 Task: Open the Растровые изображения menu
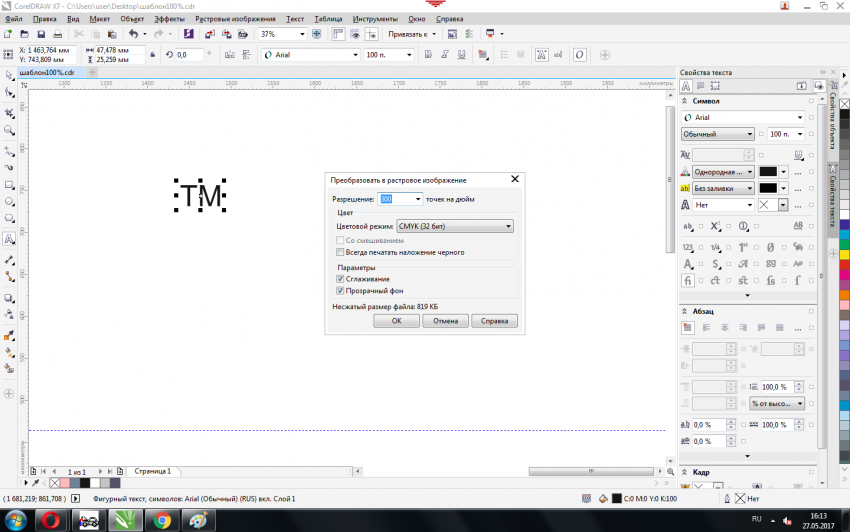tap(235, 19)
